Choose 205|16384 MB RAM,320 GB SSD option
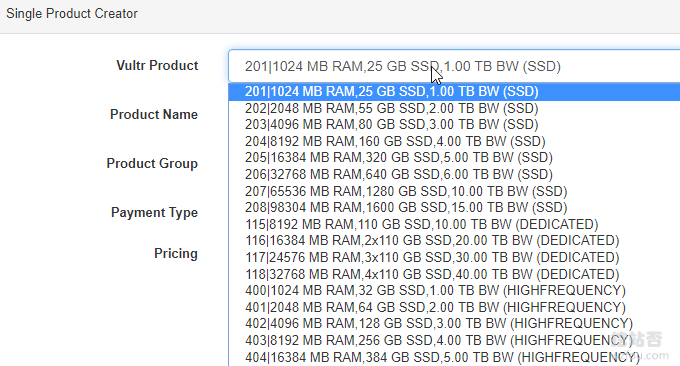 click(x=454, y=158)
